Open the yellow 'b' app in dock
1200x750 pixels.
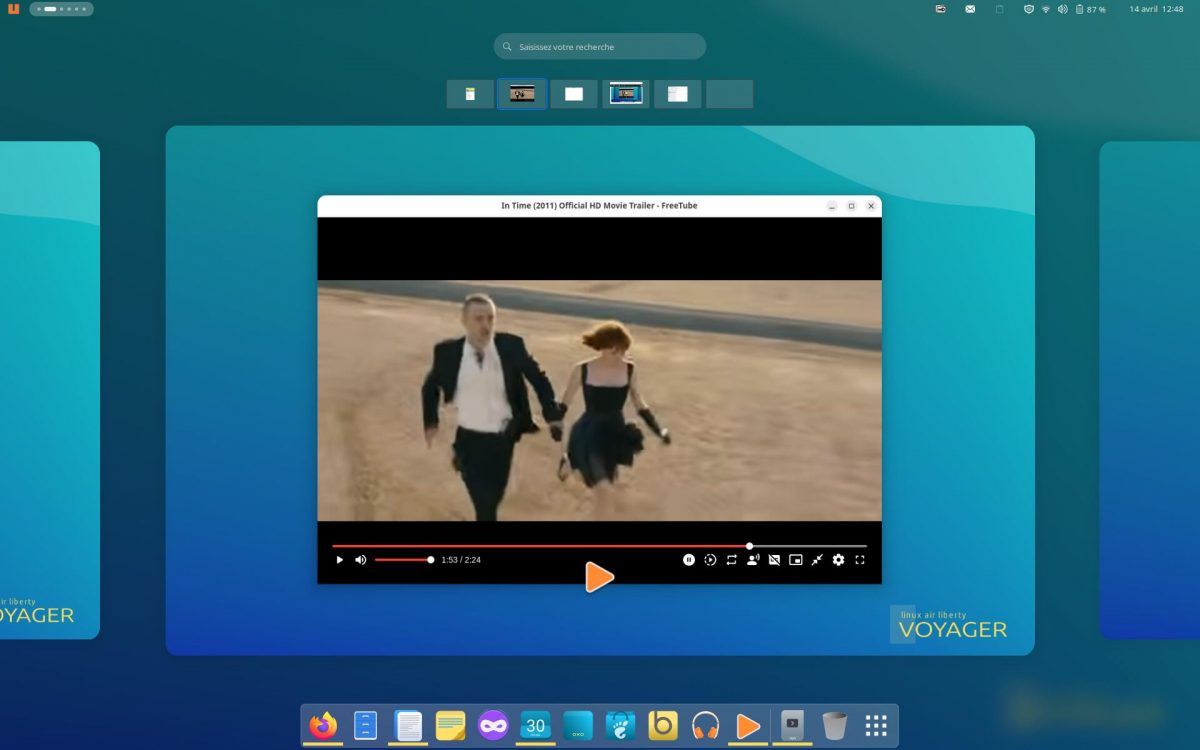point(663,725)
